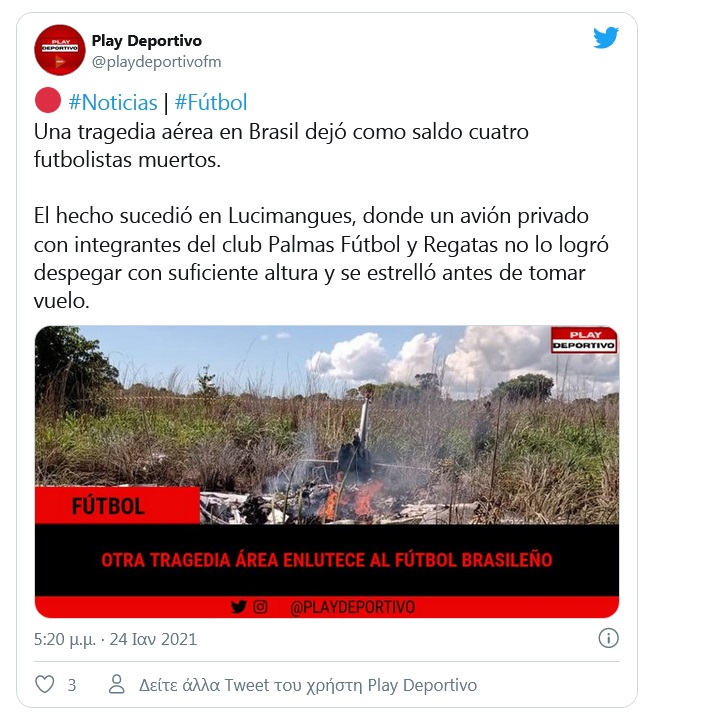Open the tweet info circle icon
Screen dimensions: 707x712
coord(608,638)
